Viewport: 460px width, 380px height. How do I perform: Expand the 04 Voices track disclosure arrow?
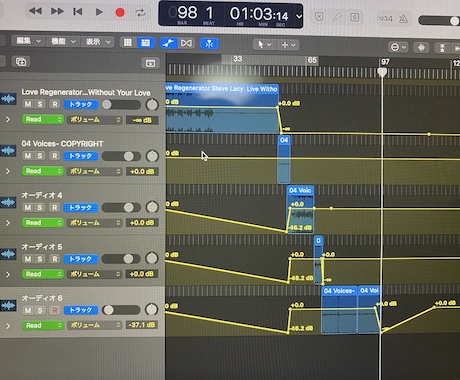pos(8,171)
